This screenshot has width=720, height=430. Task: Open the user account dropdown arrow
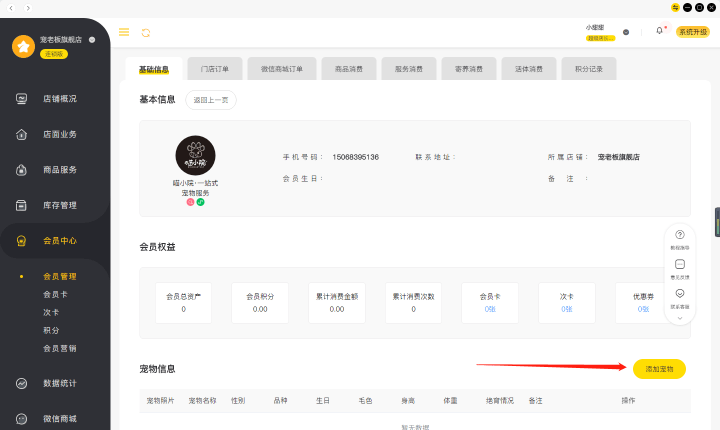pyautogui.click(x=626, y=32)
